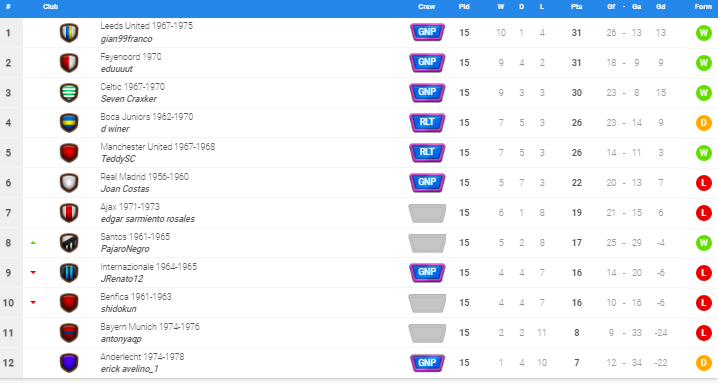Click the Form column header

(703, 6)
